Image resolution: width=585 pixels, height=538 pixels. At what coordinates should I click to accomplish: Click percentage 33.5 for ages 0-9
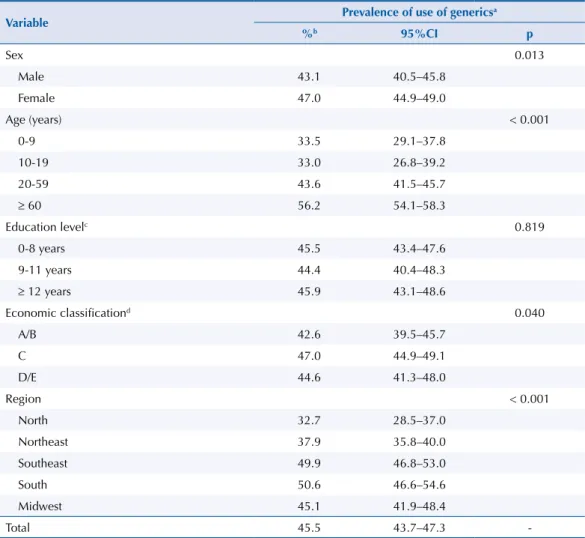point(309,141)
